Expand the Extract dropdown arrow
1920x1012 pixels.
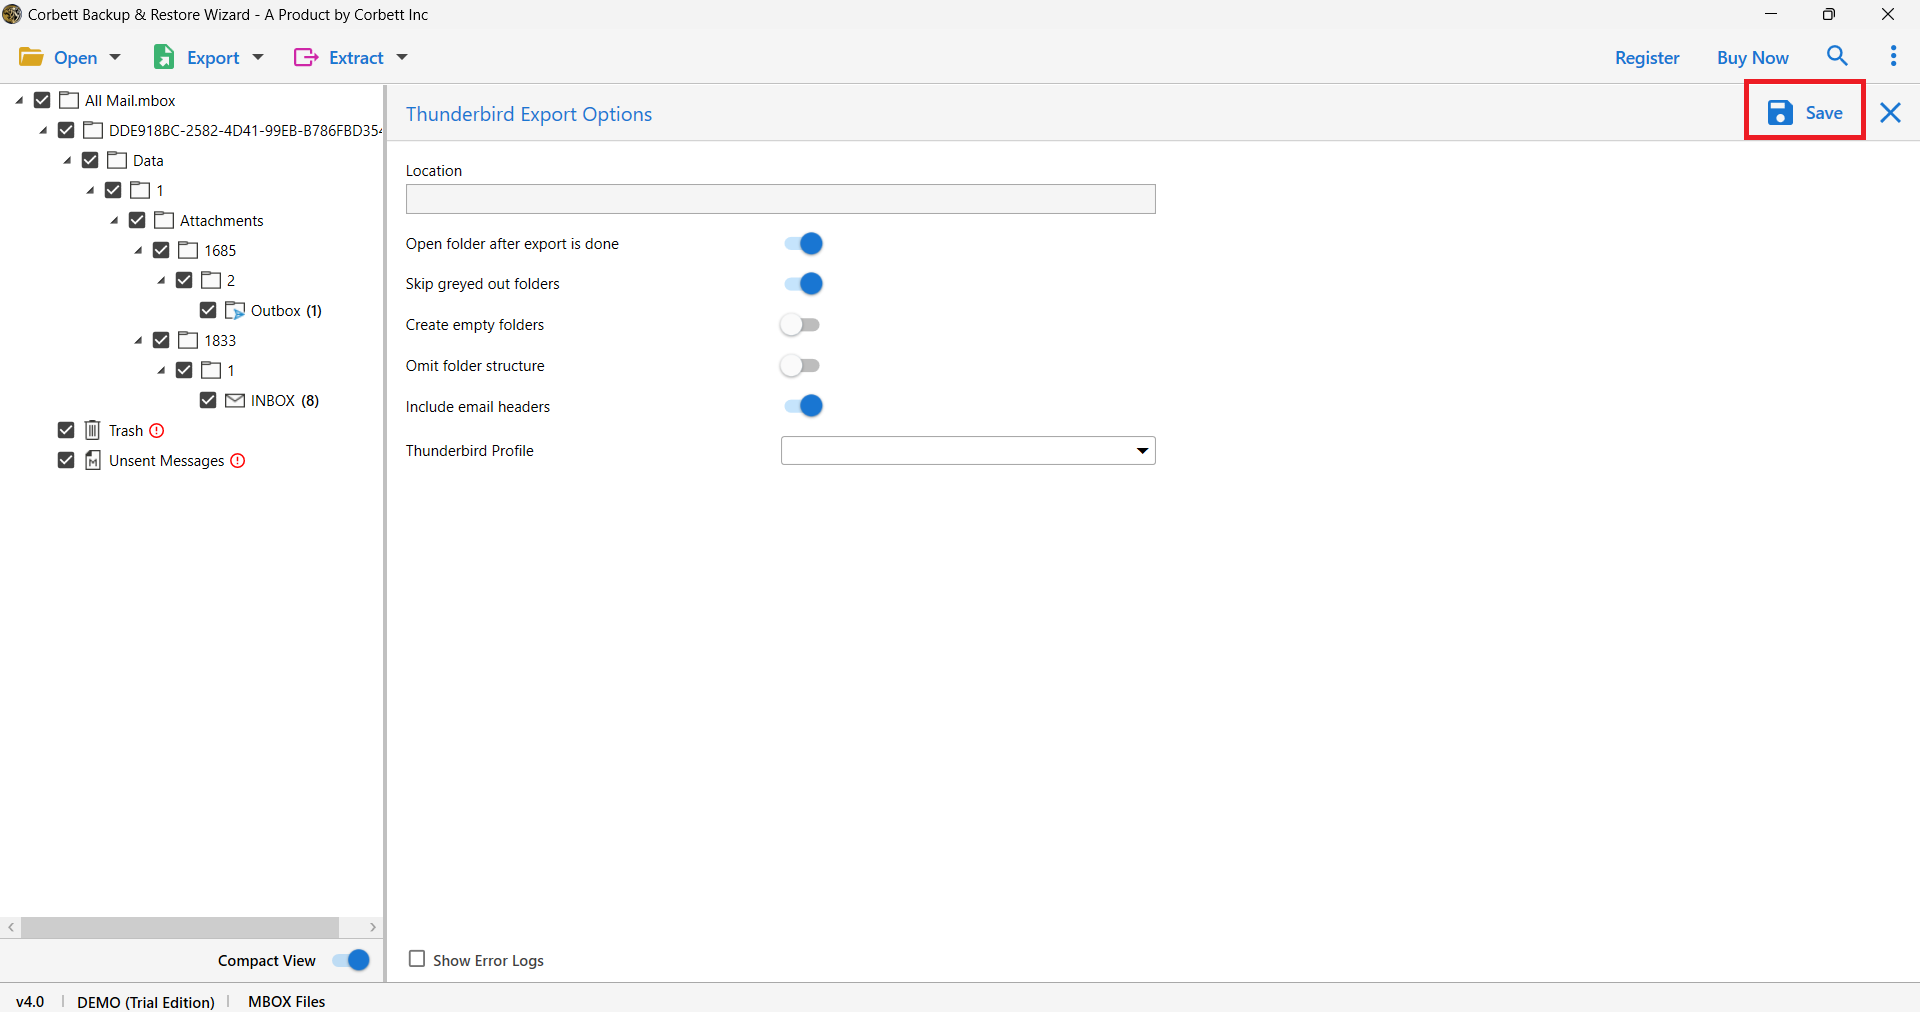click(402, 58)
